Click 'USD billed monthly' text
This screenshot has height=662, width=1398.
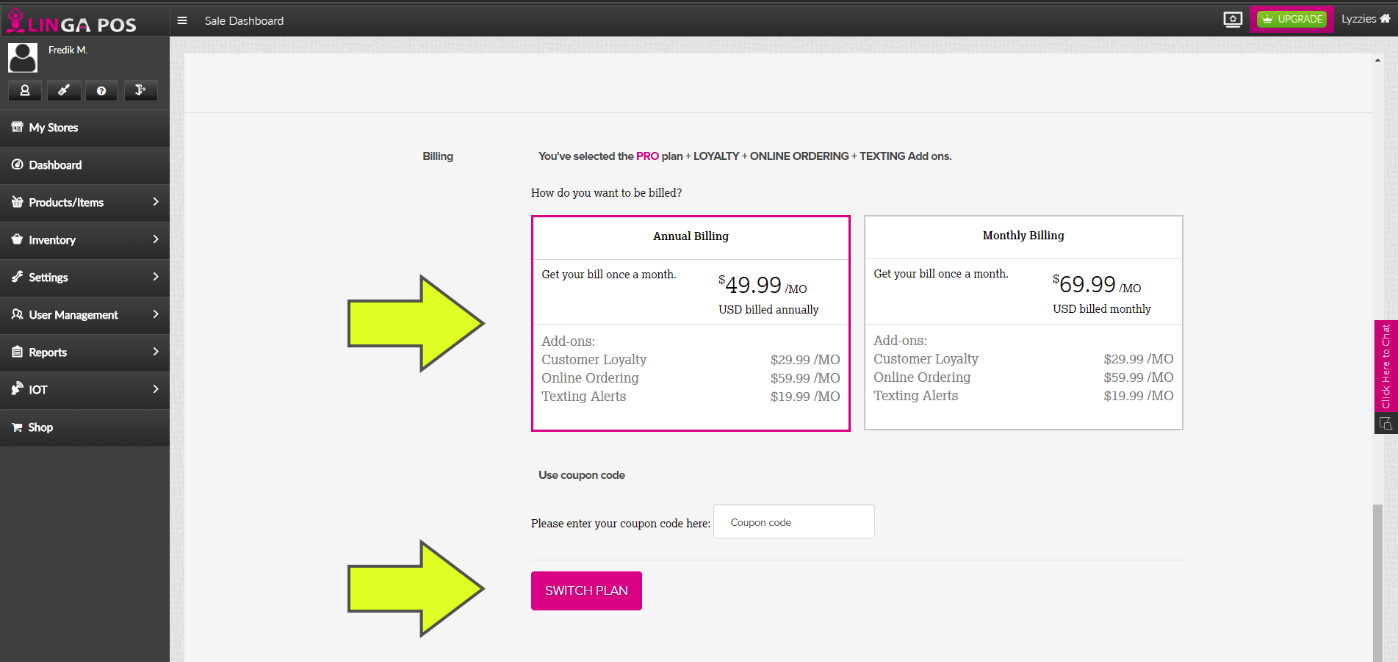[1102, 309]
